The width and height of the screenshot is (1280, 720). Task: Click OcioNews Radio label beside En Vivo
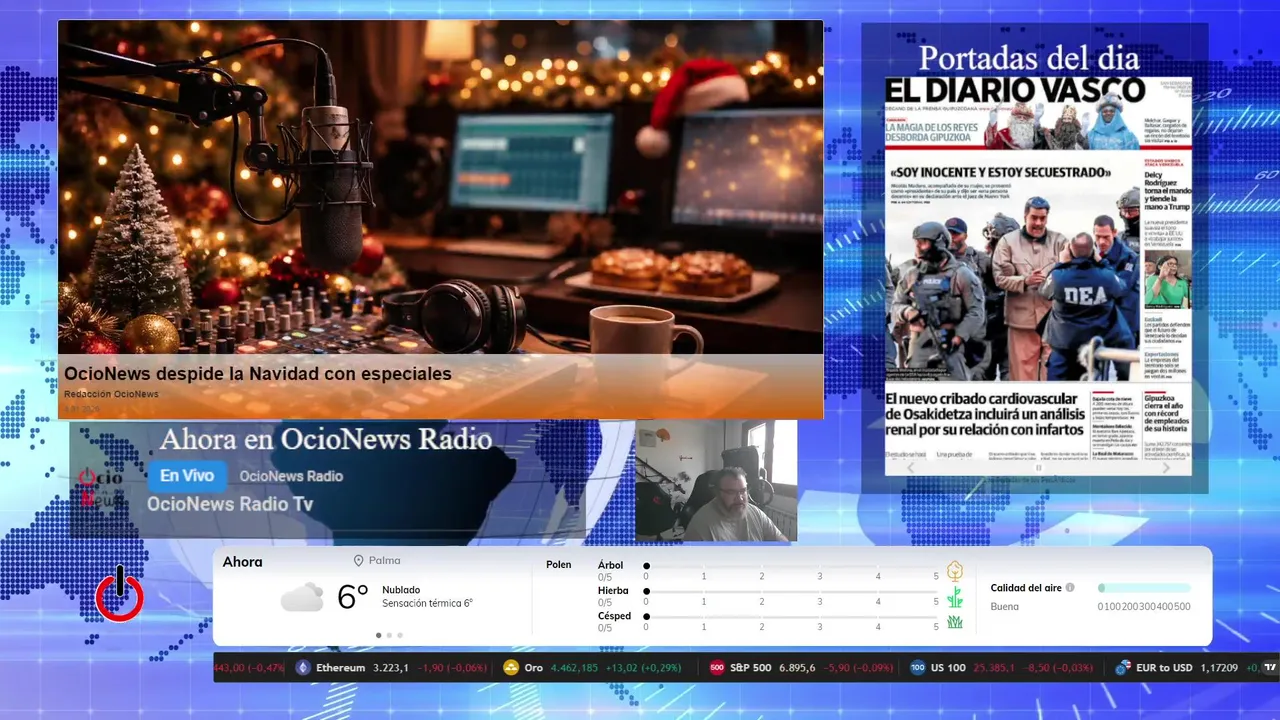(x=291, y=476)
